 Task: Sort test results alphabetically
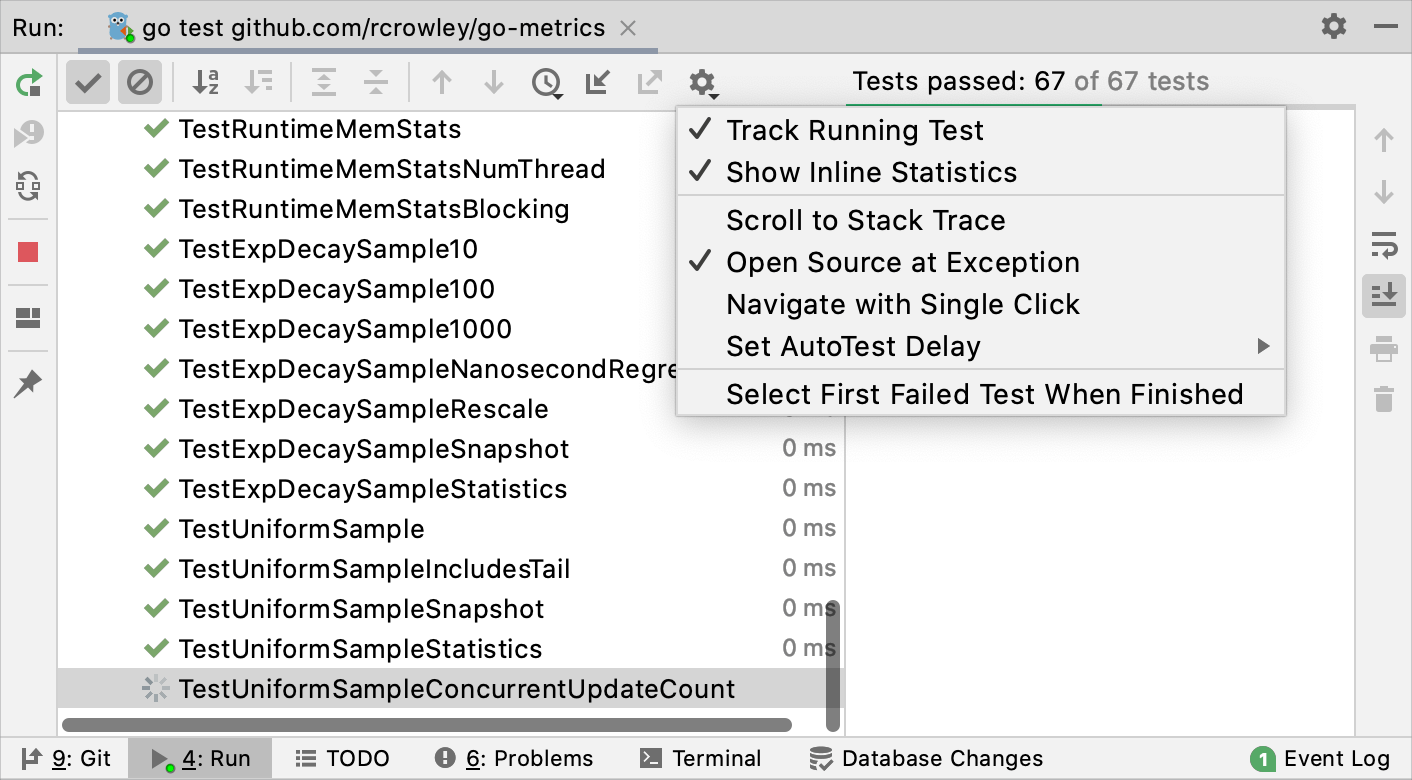point(206,82)
